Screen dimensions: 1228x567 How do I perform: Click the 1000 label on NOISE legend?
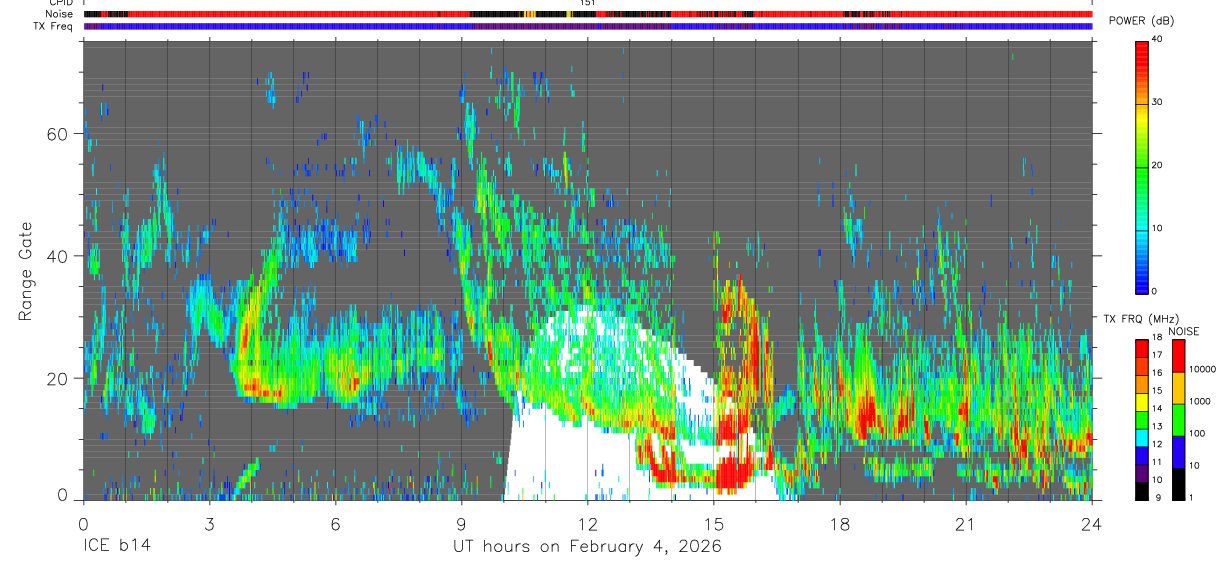point(1199,401)
